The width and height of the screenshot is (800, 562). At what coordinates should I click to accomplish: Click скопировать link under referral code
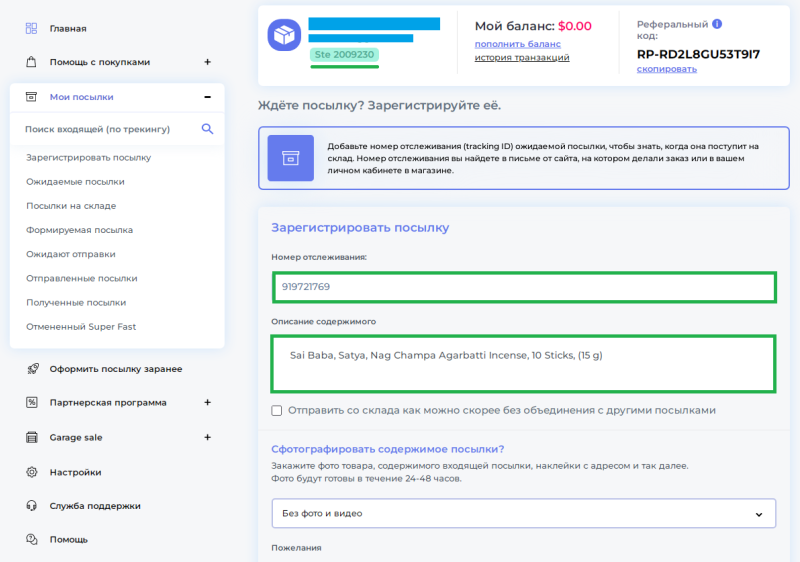(666, 69)
